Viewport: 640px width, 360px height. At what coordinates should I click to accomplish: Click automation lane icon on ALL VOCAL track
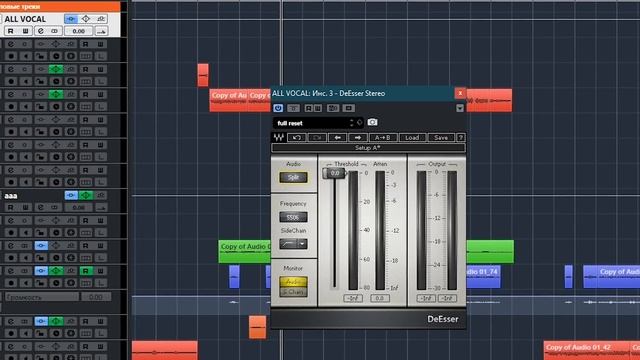(101, 31)
